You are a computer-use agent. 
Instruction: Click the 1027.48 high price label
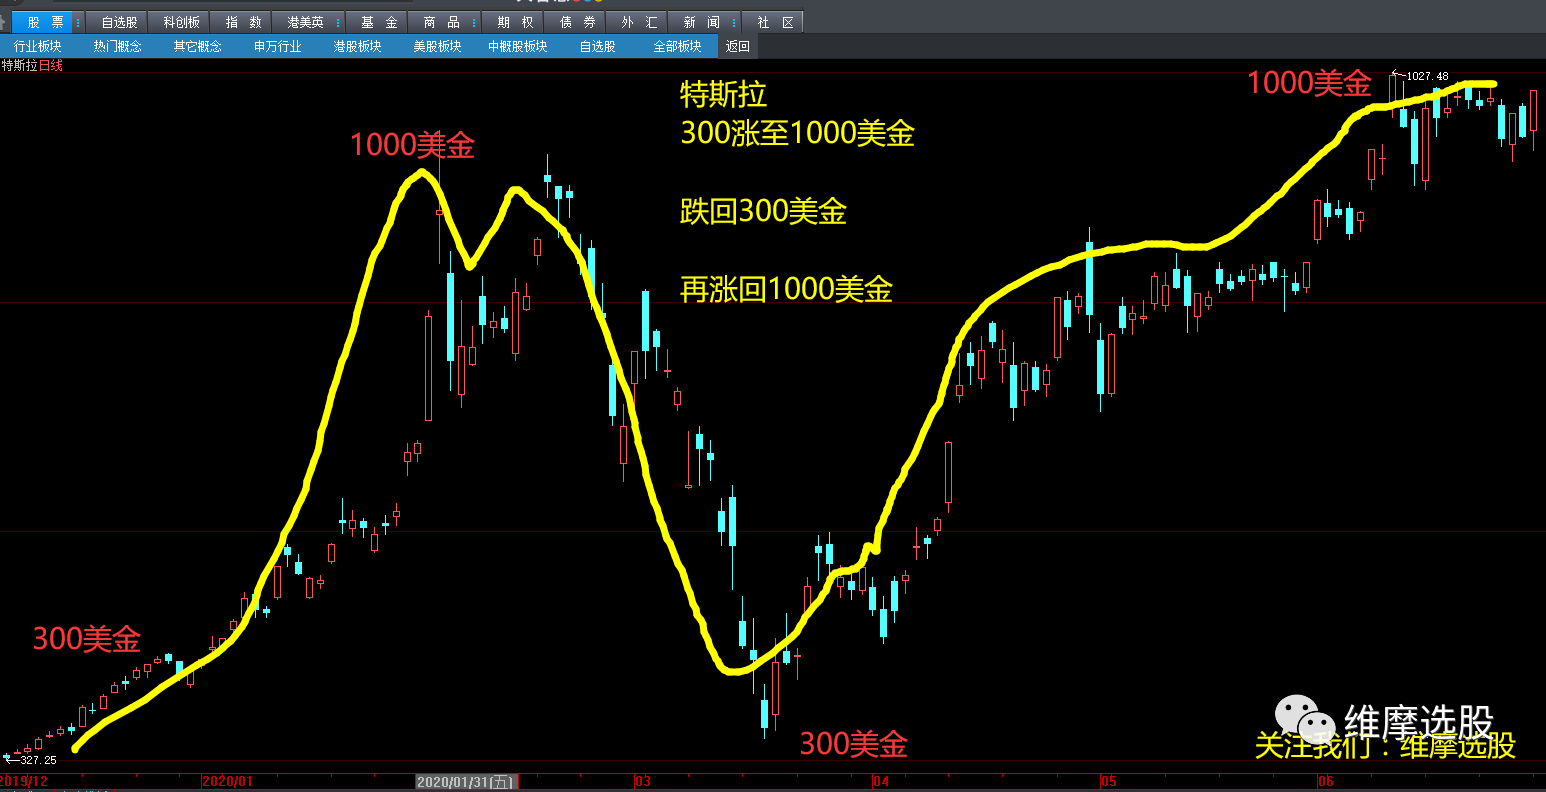click(x=1427, y=75)
